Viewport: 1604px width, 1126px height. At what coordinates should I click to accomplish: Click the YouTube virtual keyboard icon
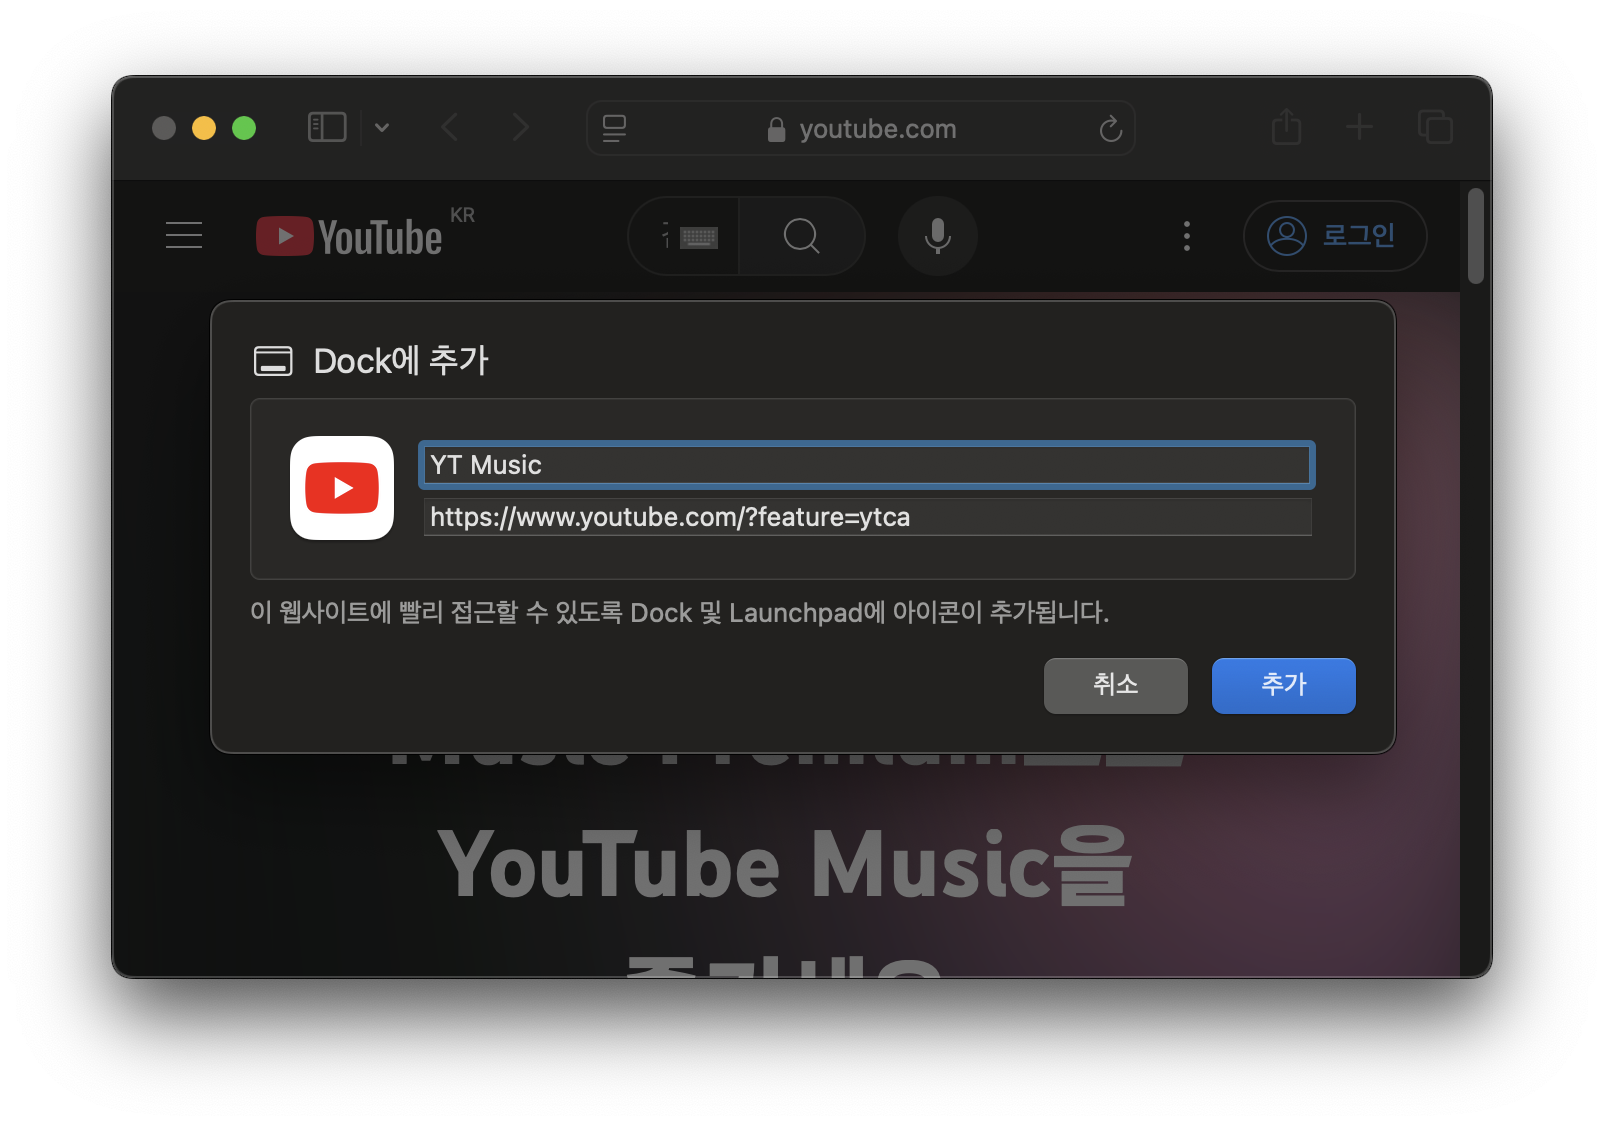698,237
